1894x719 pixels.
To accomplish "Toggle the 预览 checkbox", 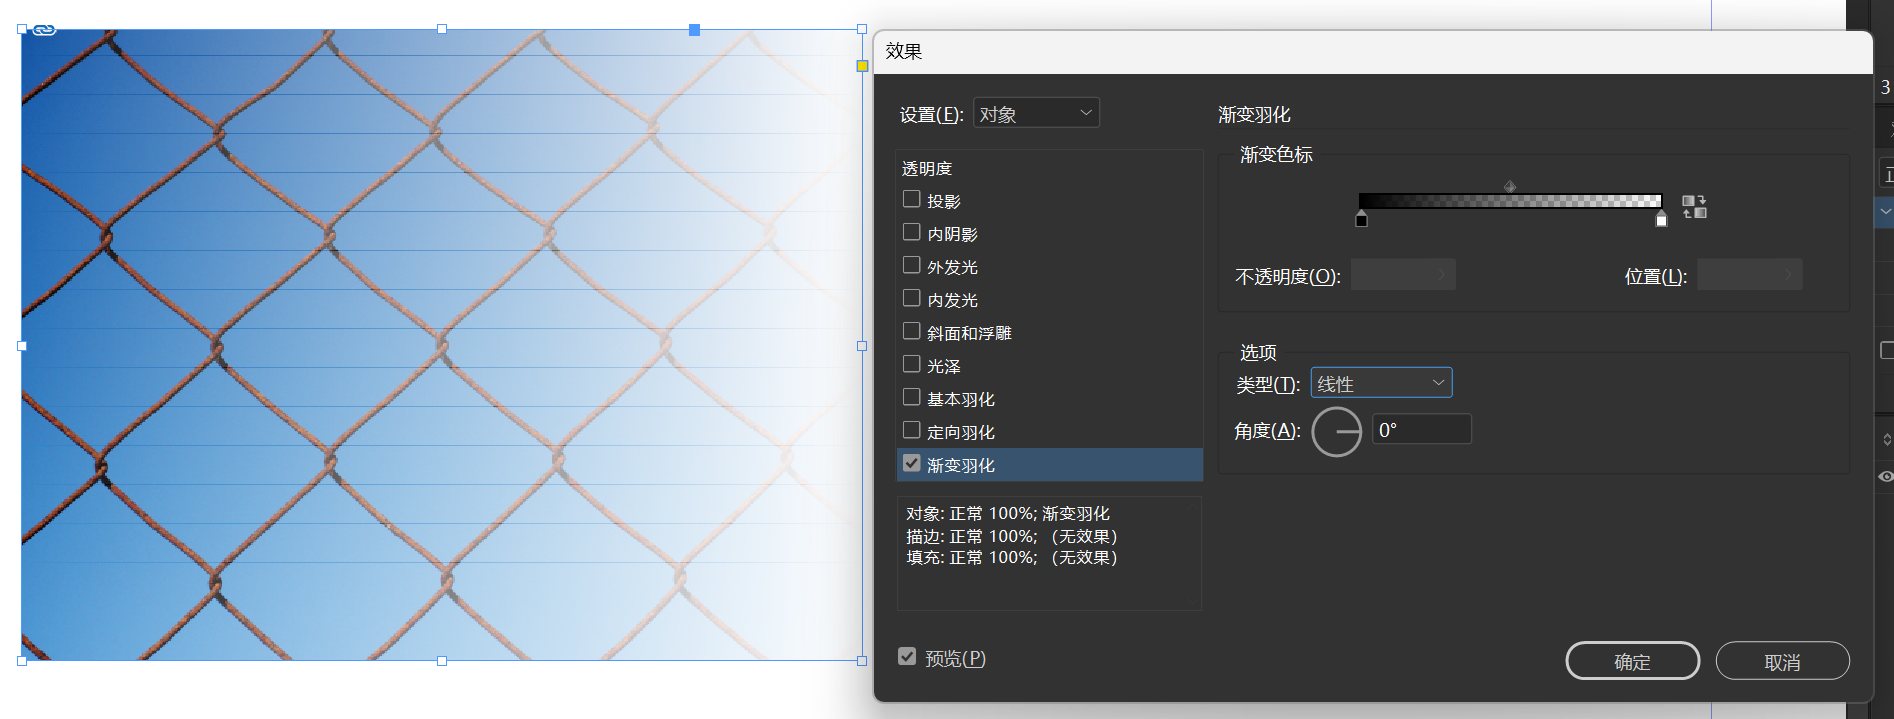I will [907, 656].
